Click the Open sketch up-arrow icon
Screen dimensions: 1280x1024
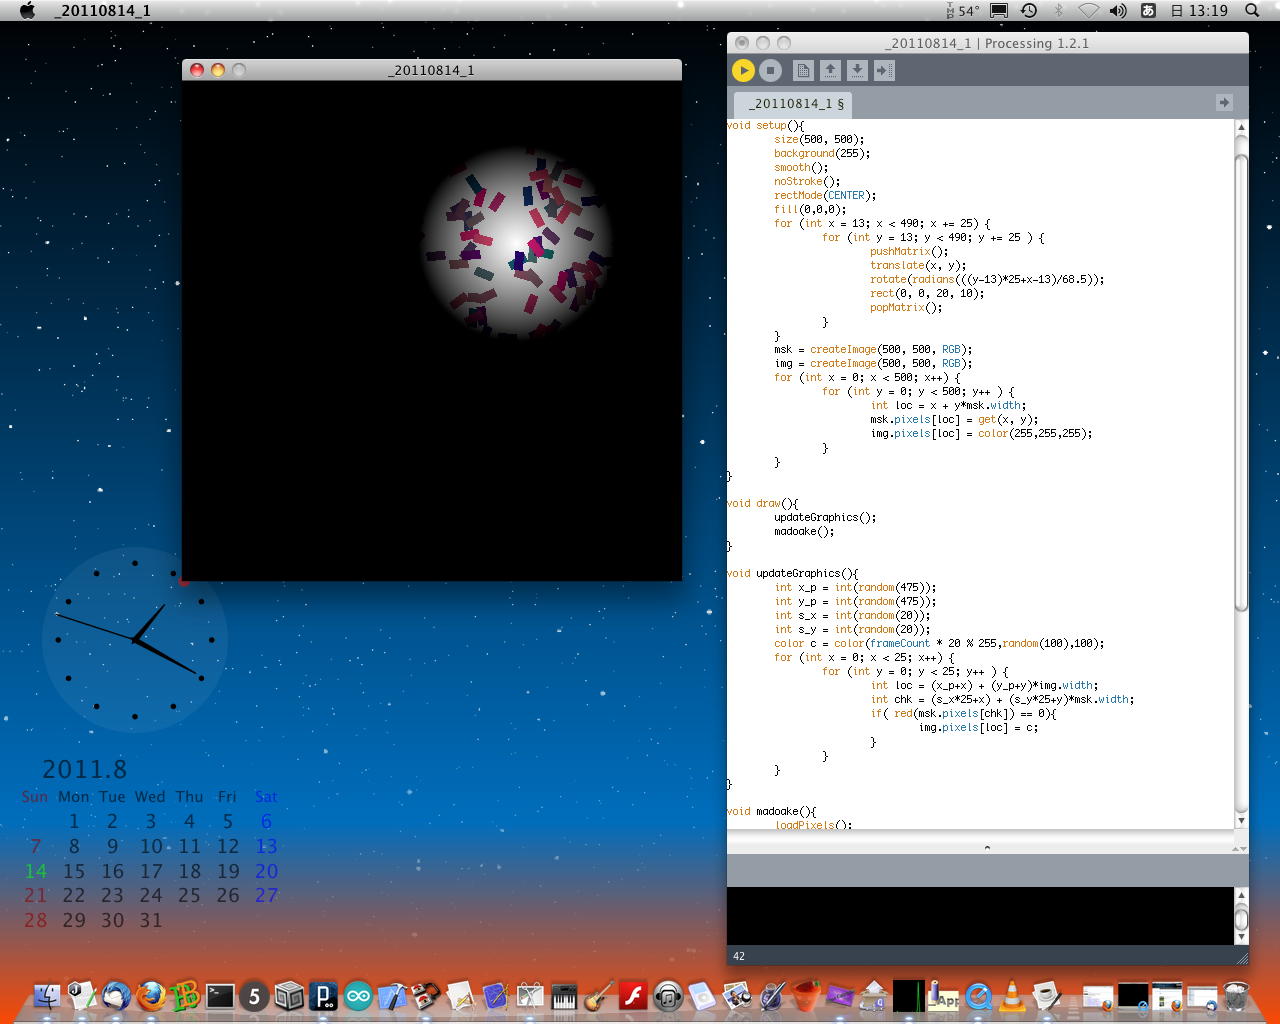[830, 70]
